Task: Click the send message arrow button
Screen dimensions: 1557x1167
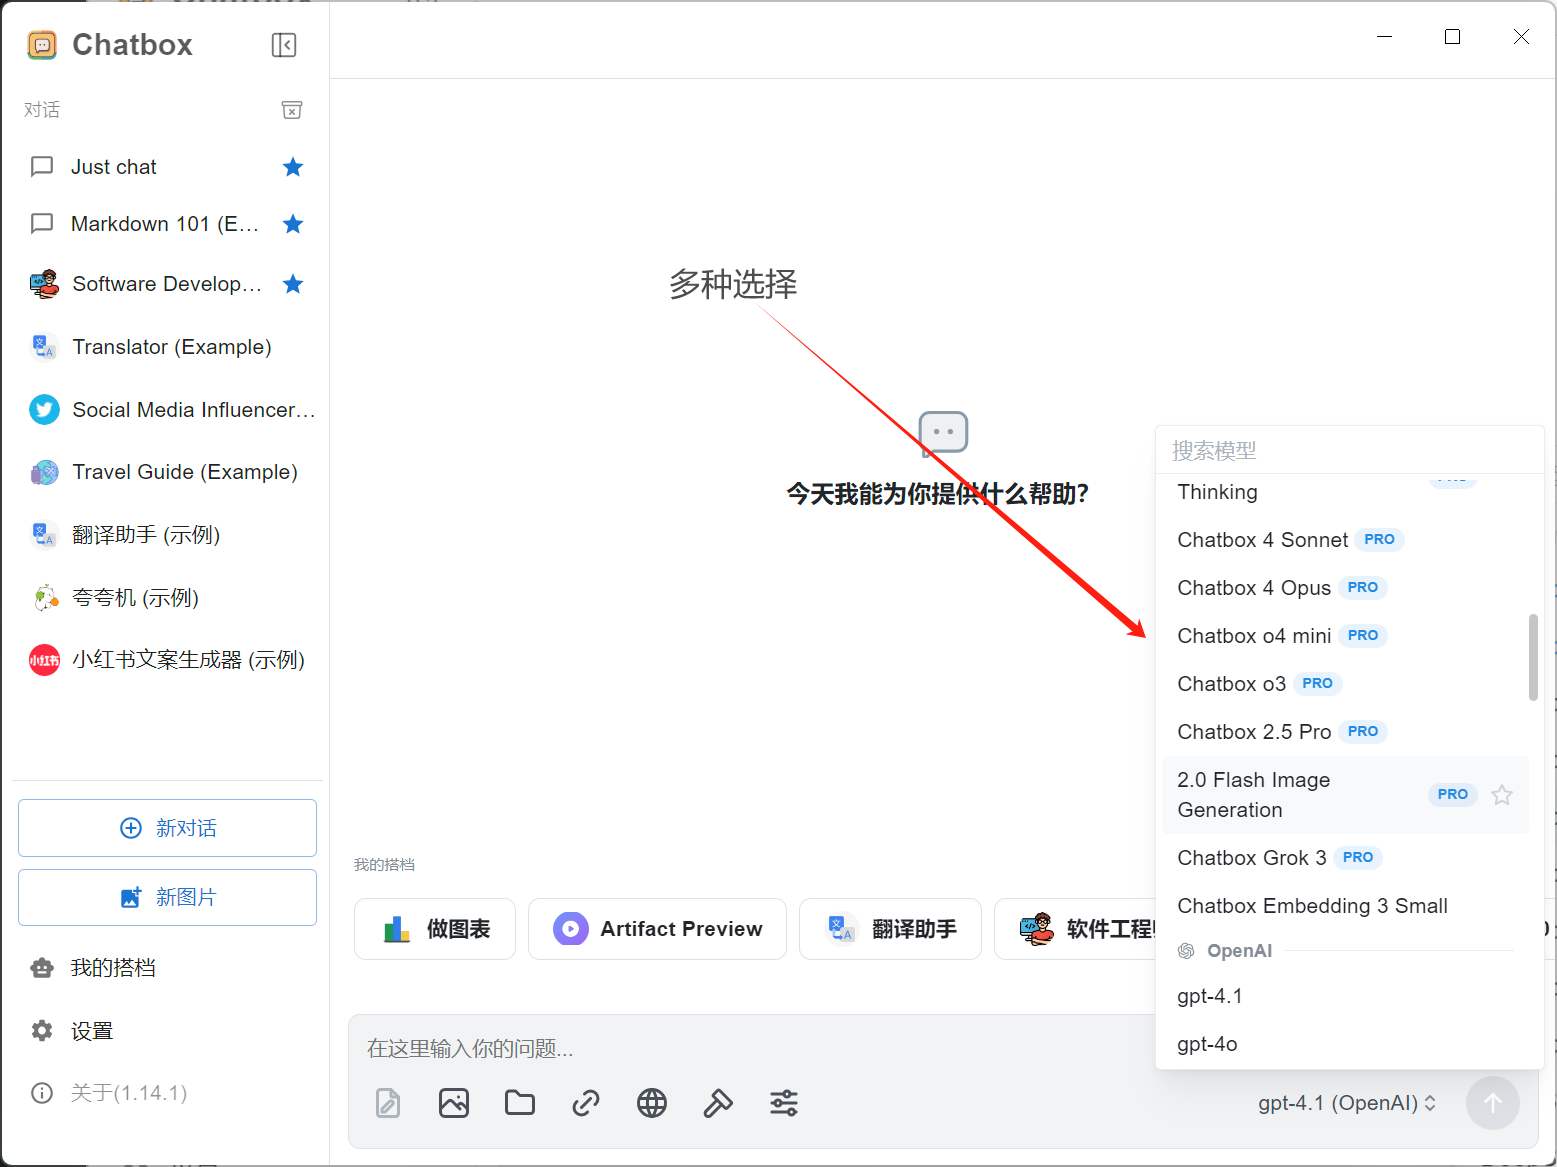Action: pyautogui.click(x=1493, y=1103)
